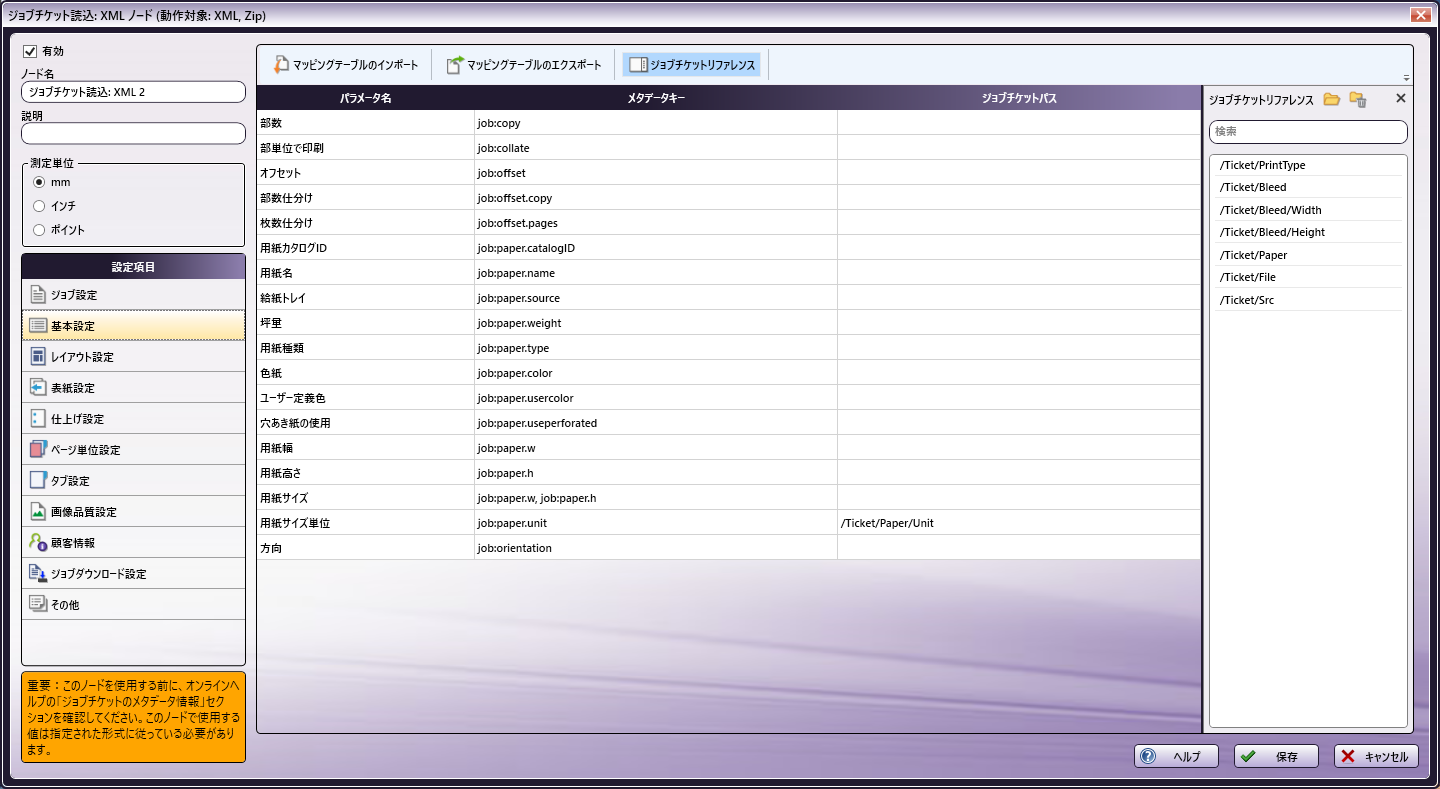This screenshot has height=789, width=1440.
Task: Click the 説明 input field
Action: 133,133
